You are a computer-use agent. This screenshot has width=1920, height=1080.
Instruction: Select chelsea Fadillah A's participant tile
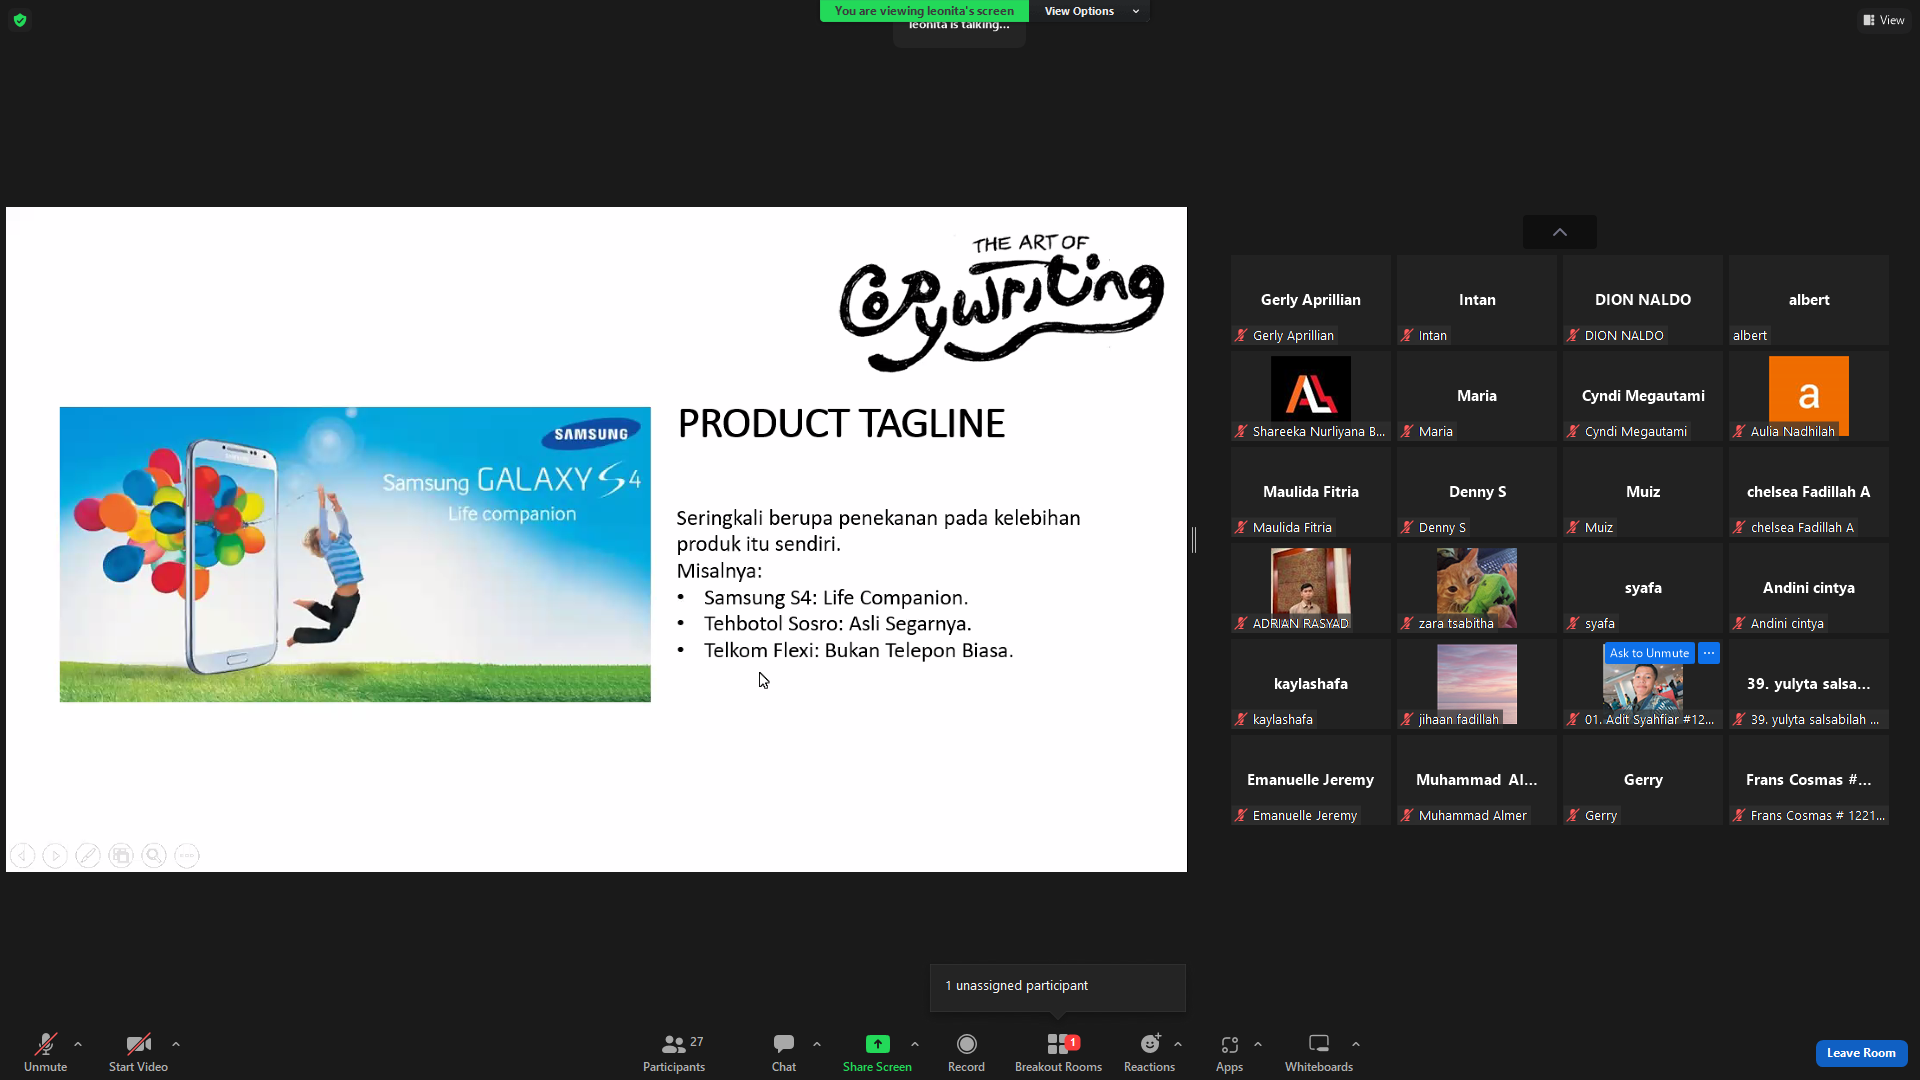(1809, 492)
